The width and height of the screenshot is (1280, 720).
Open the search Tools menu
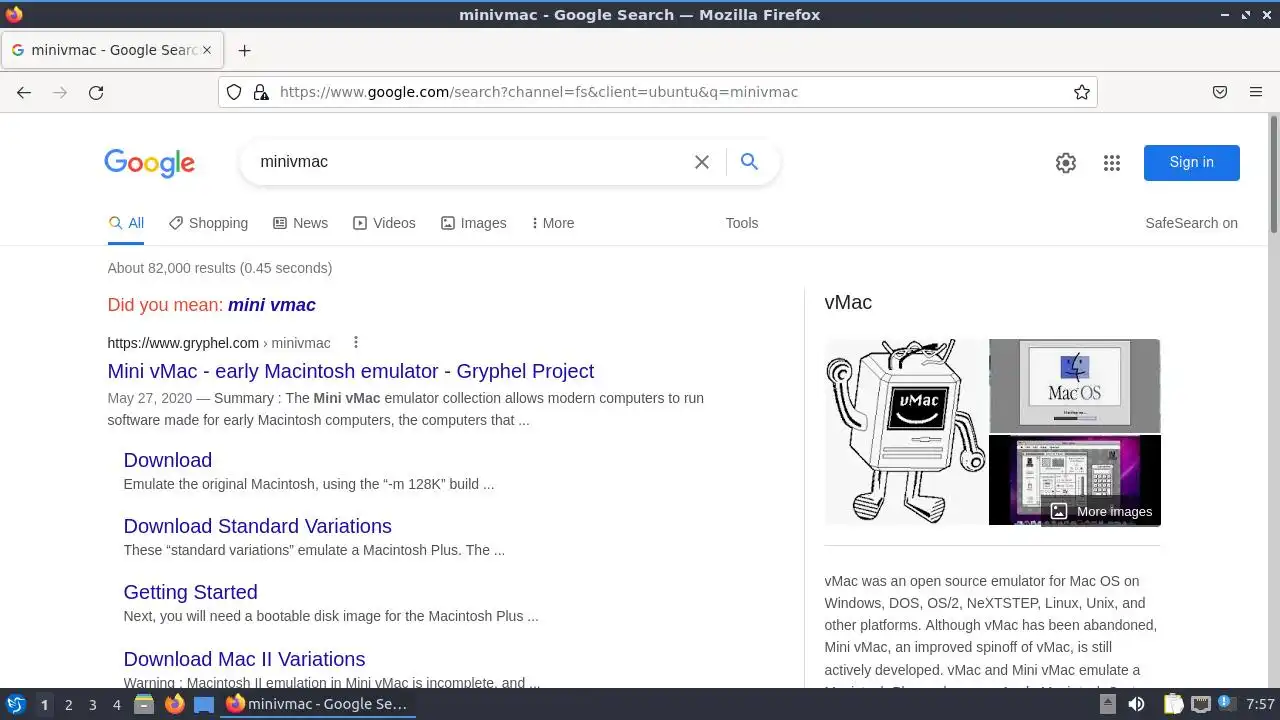tap(742, 223)
